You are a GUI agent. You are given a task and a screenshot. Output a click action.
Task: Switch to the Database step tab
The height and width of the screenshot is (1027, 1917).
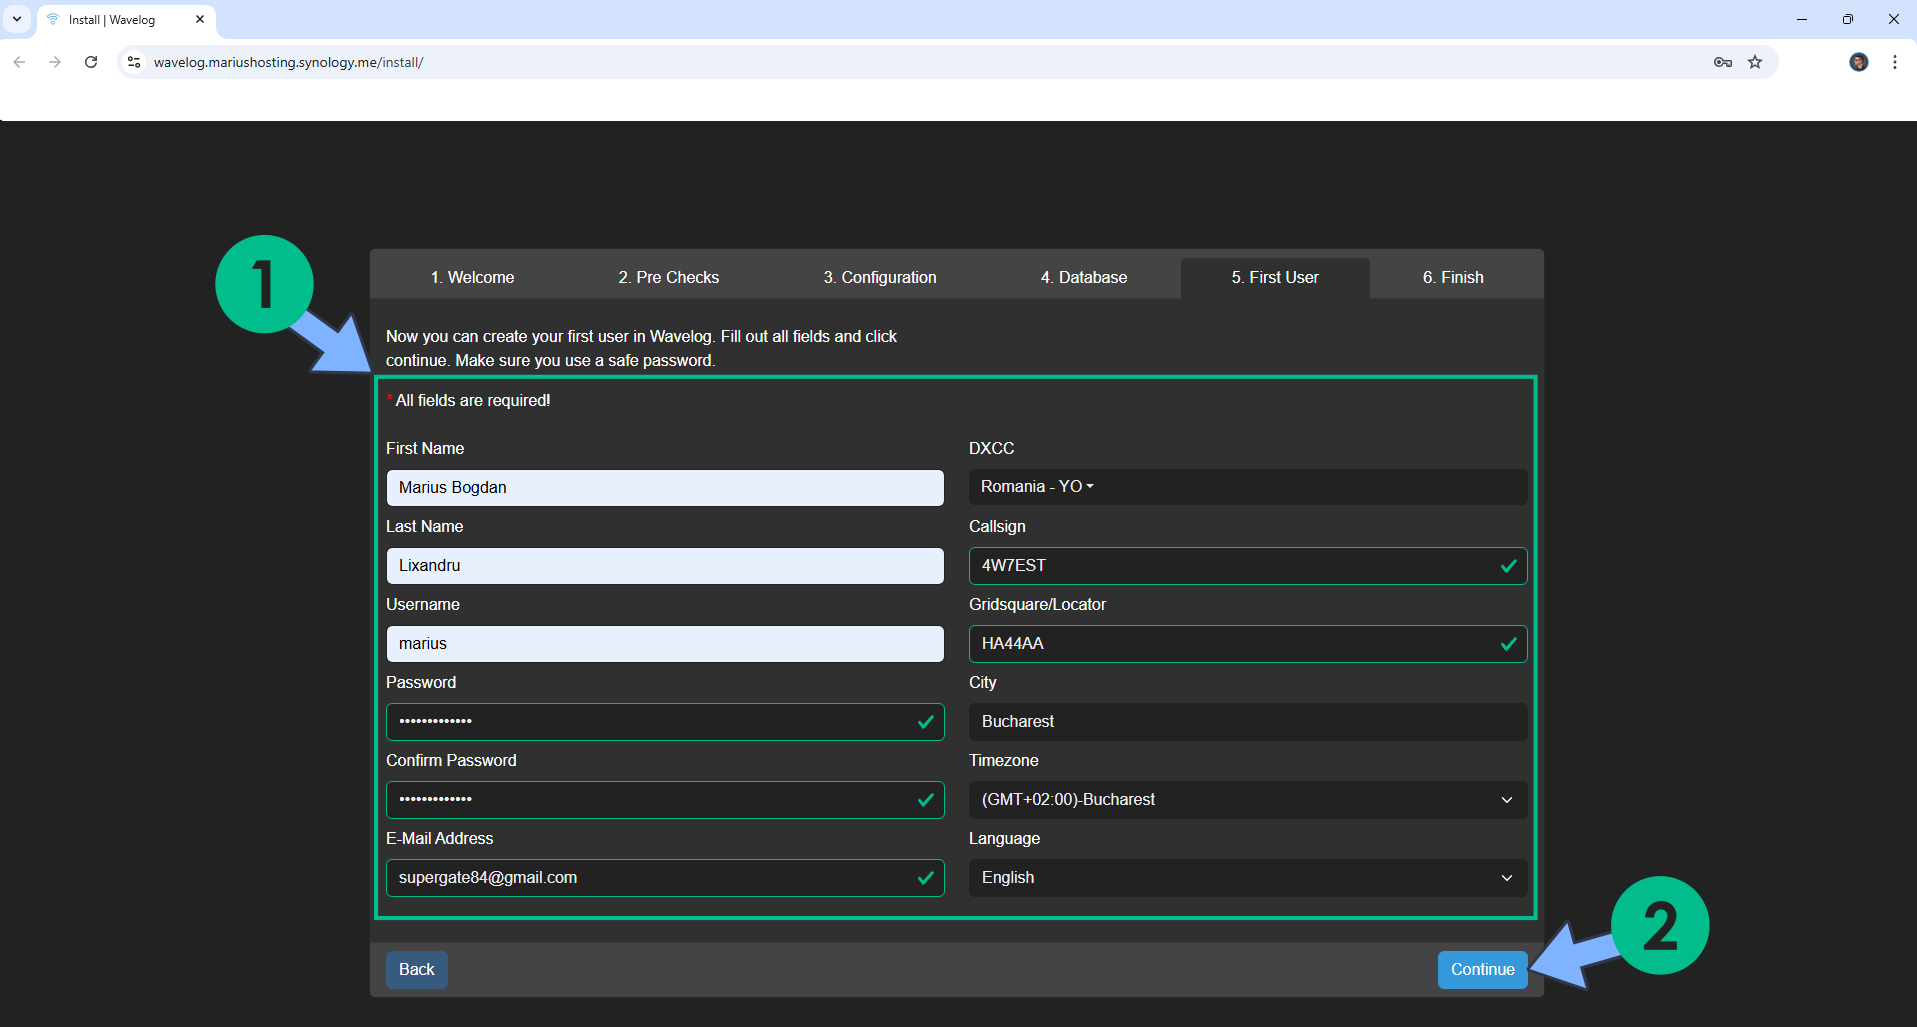[1084, 277]
